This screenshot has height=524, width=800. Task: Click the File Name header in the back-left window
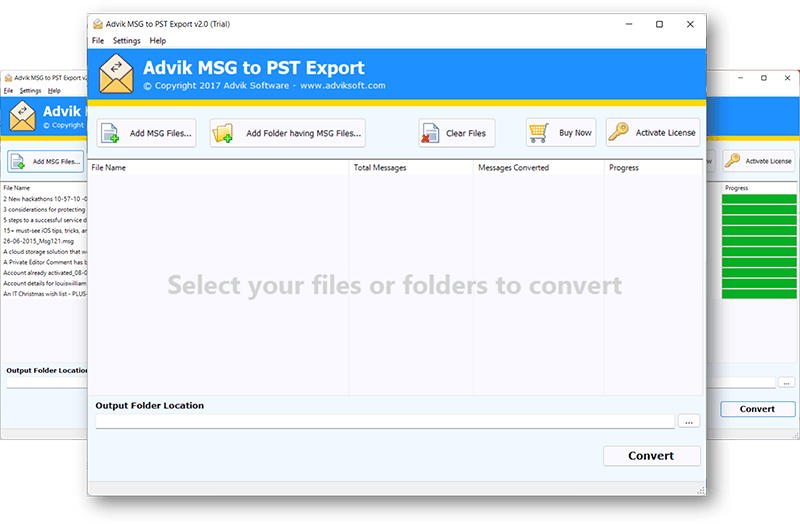pos(17,188)
